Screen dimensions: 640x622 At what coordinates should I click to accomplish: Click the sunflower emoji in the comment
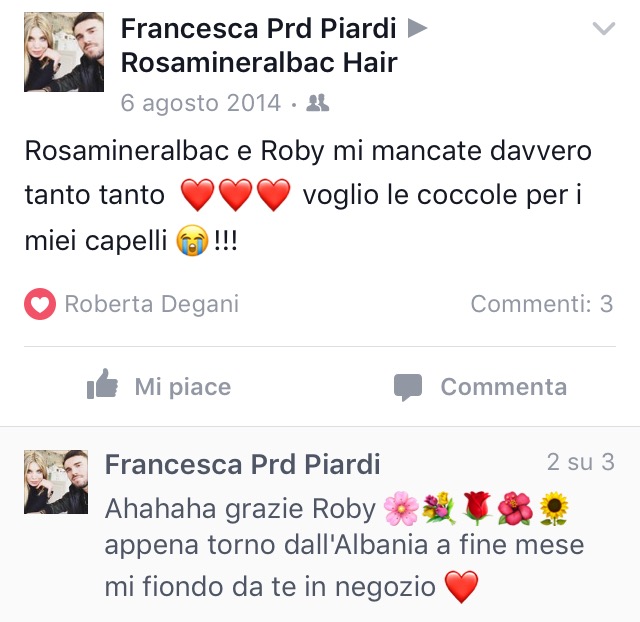(x=553, y=509)
